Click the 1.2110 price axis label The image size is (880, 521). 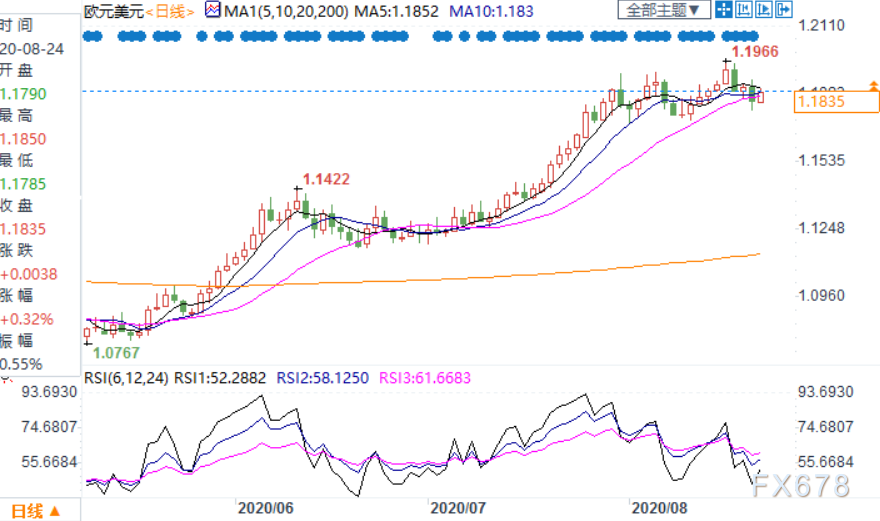click(x=821, y=25)
